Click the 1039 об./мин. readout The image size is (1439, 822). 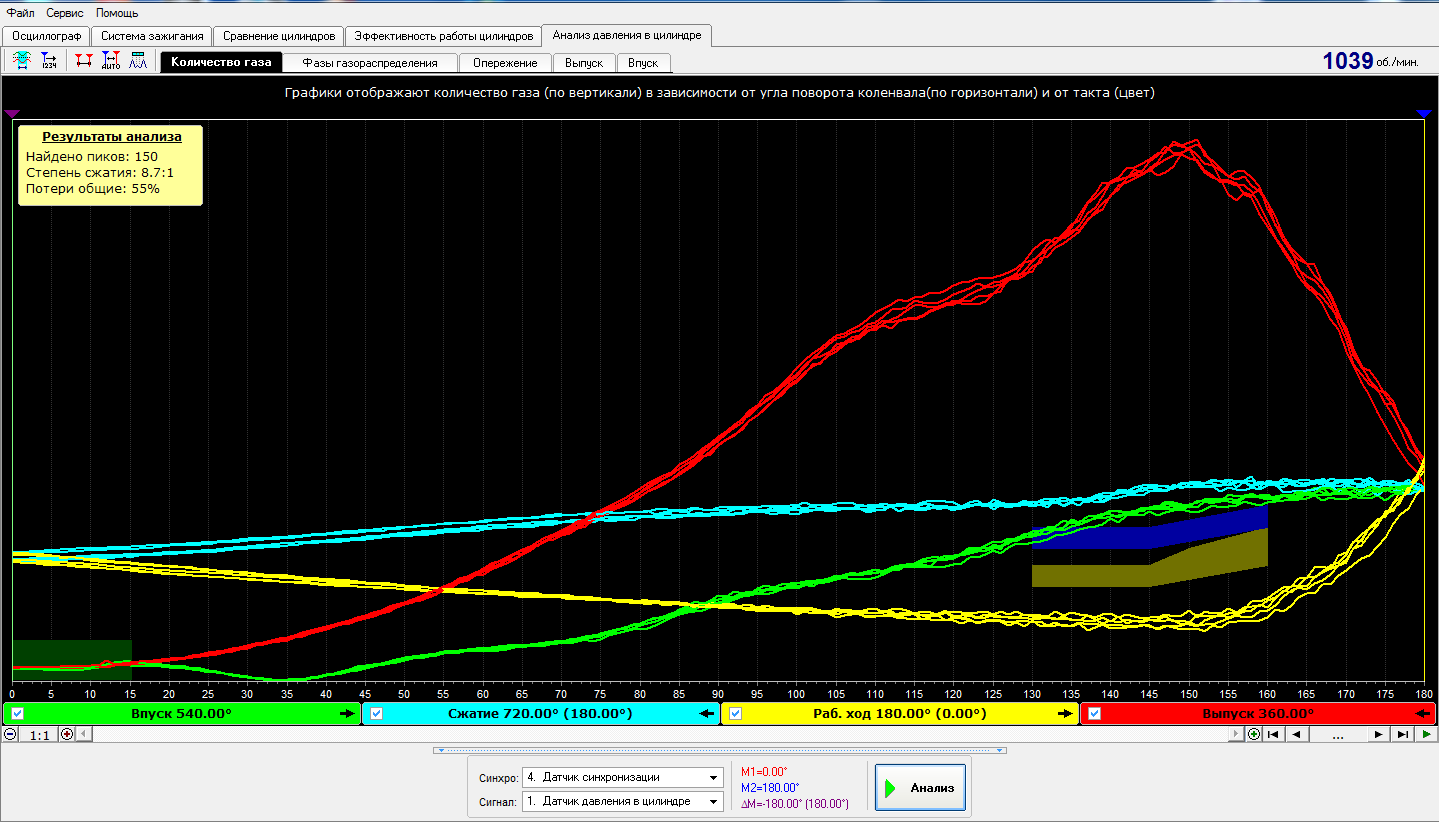pyautogui.click(x=1370, y=61)
